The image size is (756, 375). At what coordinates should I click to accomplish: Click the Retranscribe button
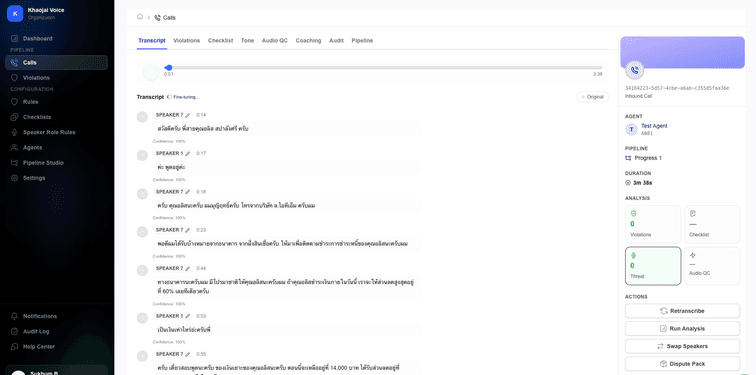coord(682,311)
